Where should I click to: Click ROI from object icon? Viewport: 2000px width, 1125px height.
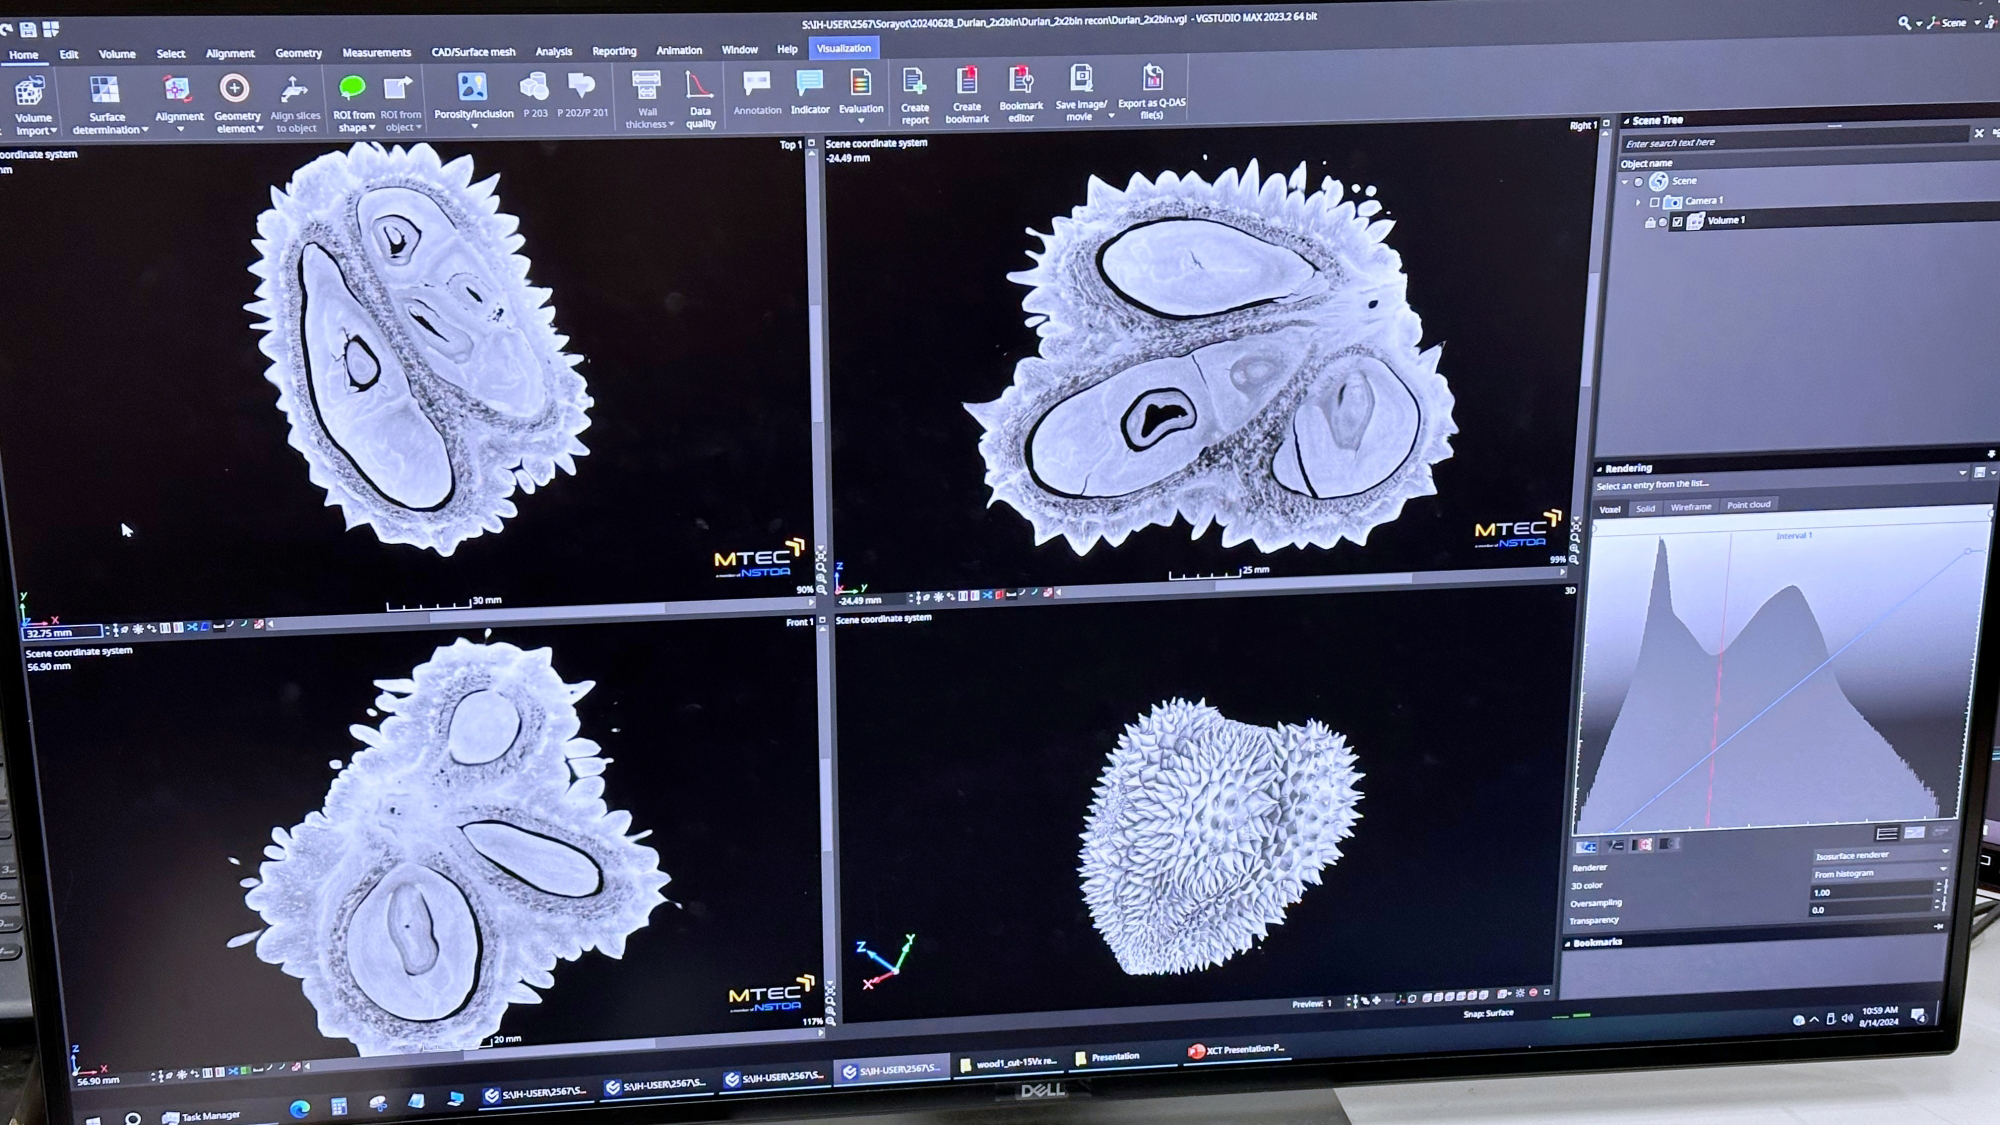coord(399,88)
